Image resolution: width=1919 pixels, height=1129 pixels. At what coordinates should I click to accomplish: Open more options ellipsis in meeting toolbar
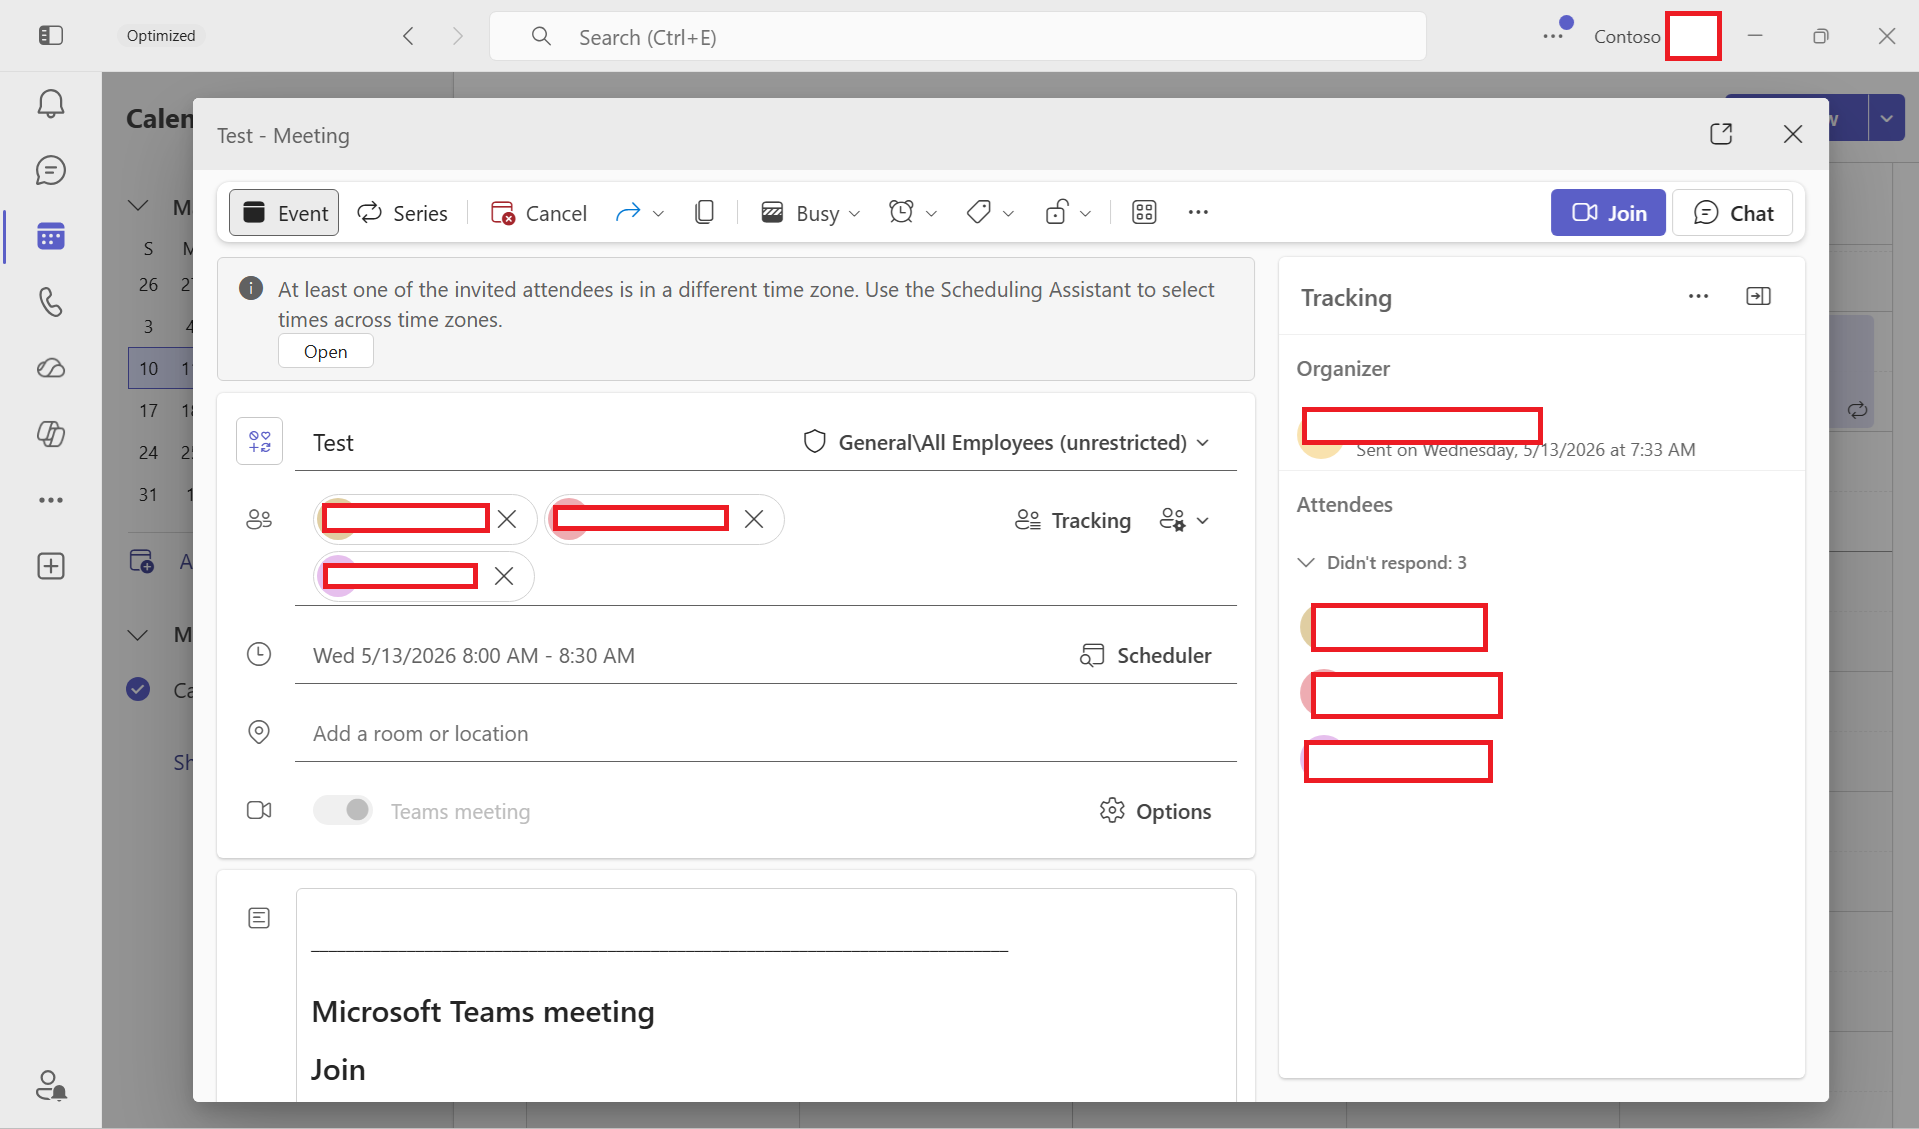(1198, 212)
